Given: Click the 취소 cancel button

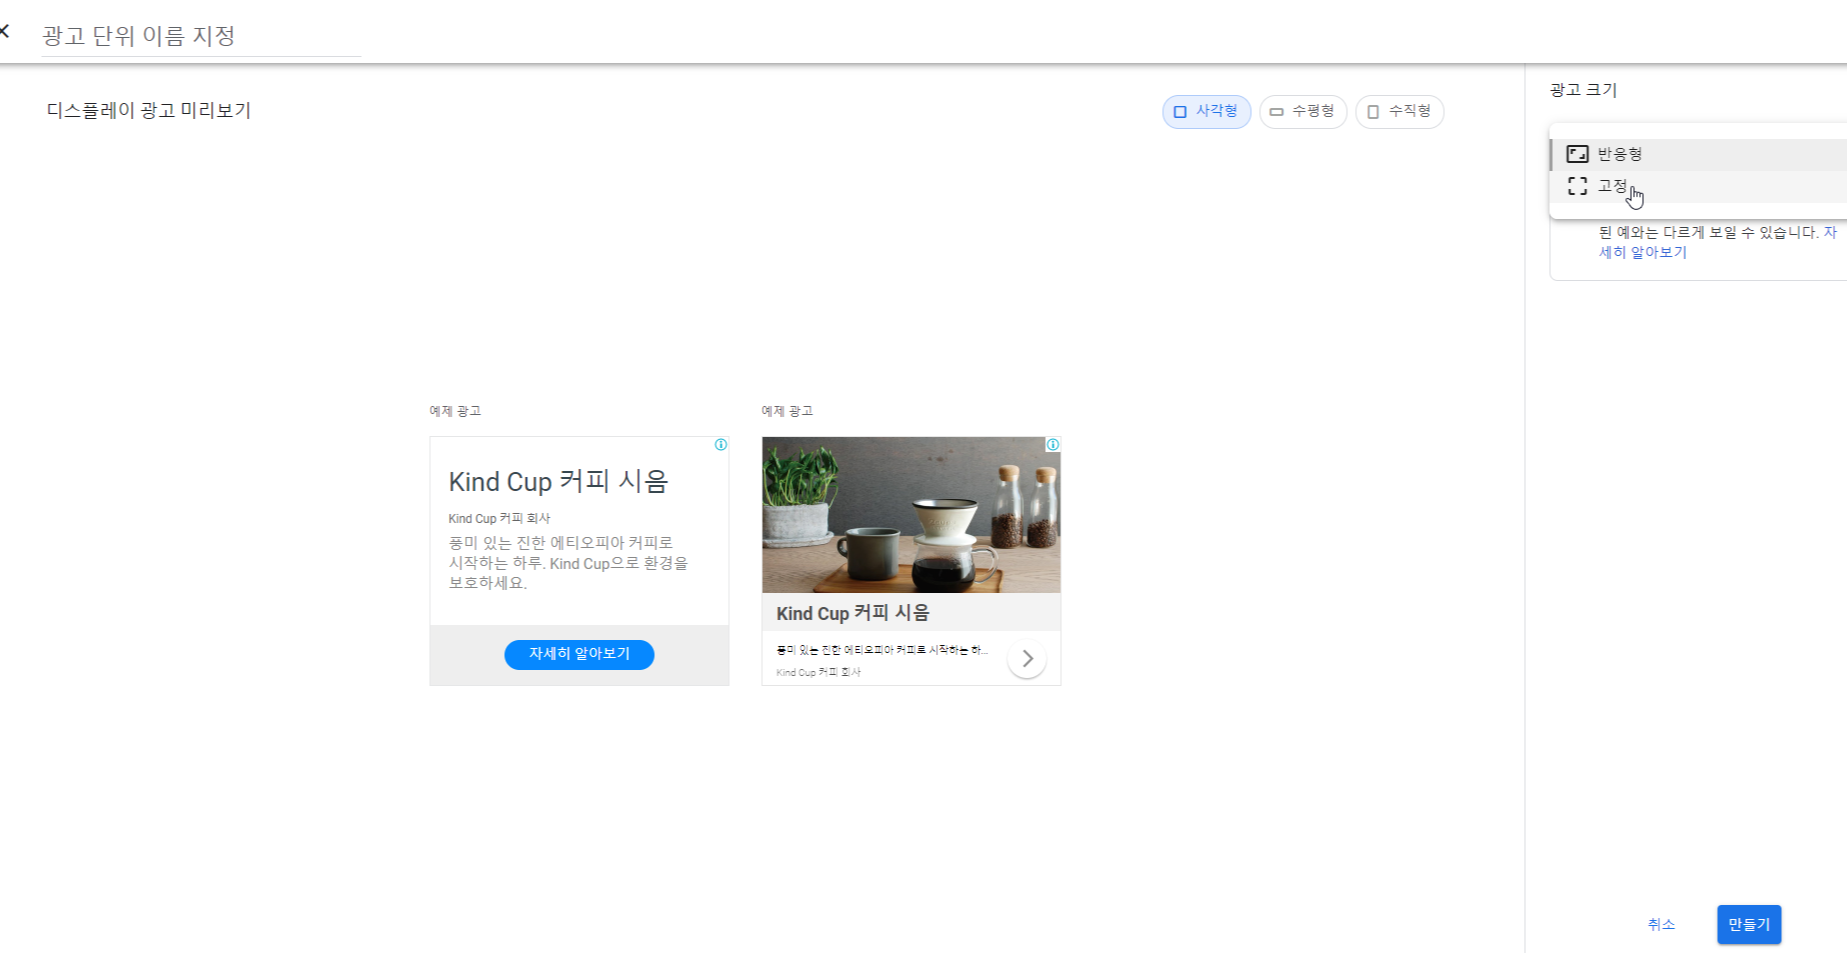Looking at the screenshot, I should (x=1661, y=925).
